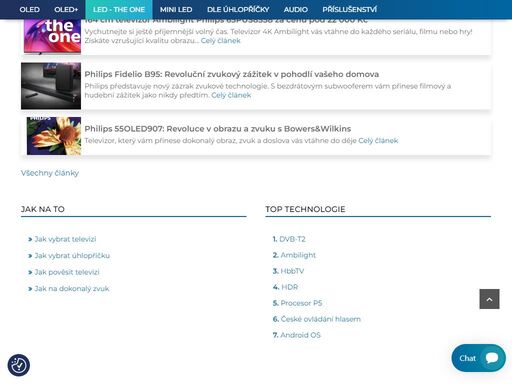Open Procesor P5 technology link
Image resolution: width=512 pixels, height=384 pixels.
301,303
